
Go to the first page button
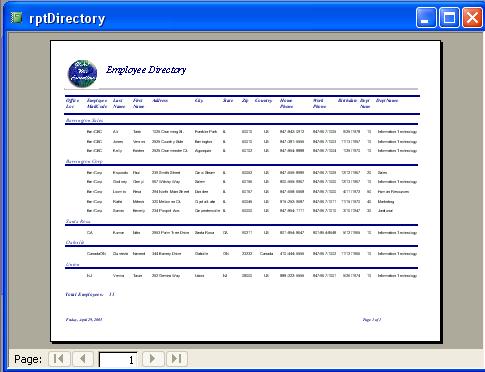click(59, 359)
